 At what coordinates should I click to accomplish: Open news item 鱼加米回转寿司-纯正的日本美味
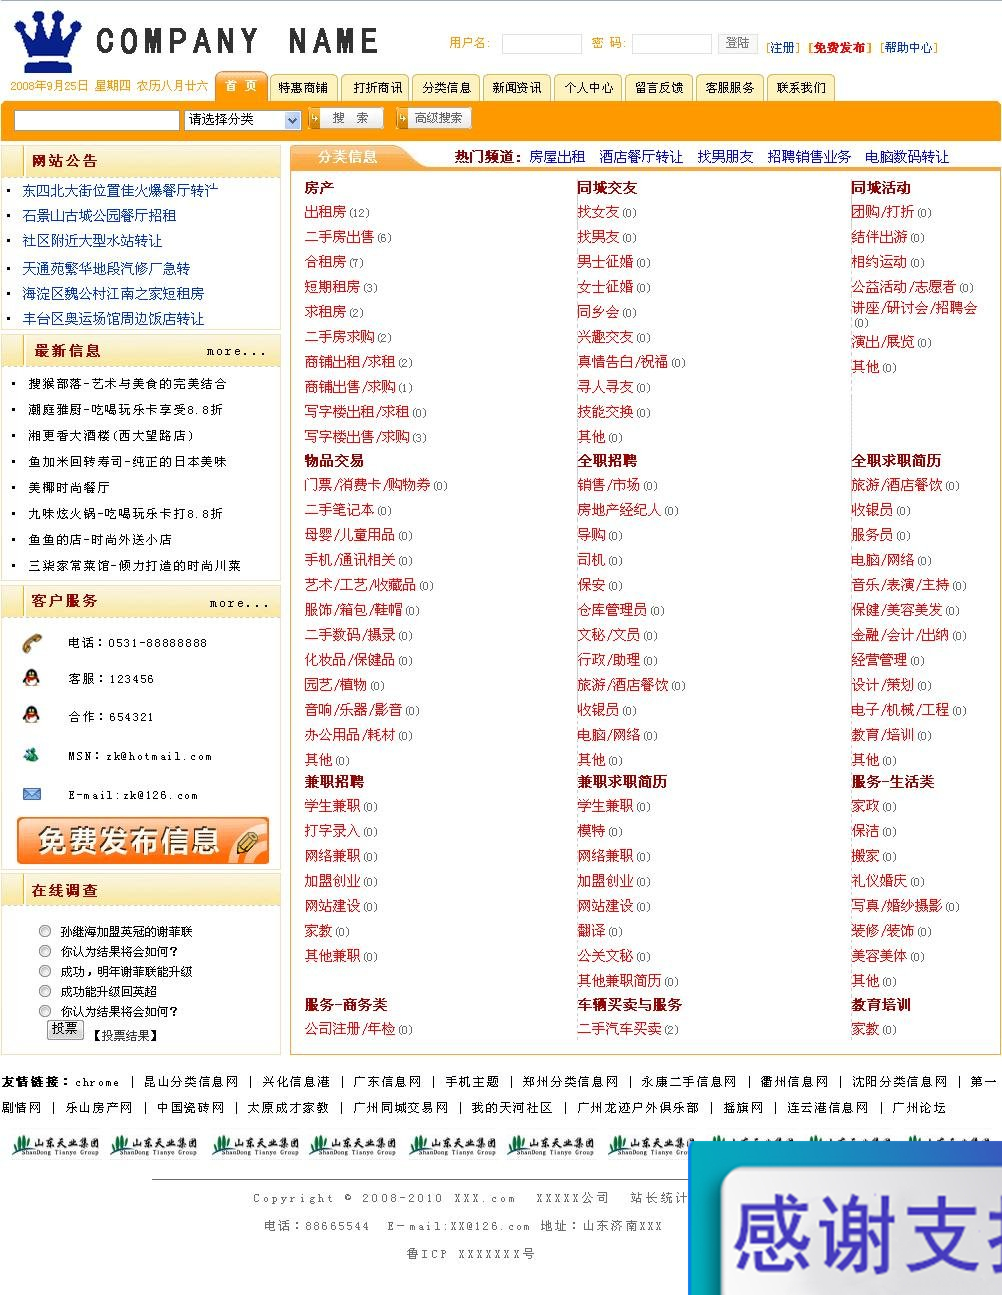click(127, 461)
